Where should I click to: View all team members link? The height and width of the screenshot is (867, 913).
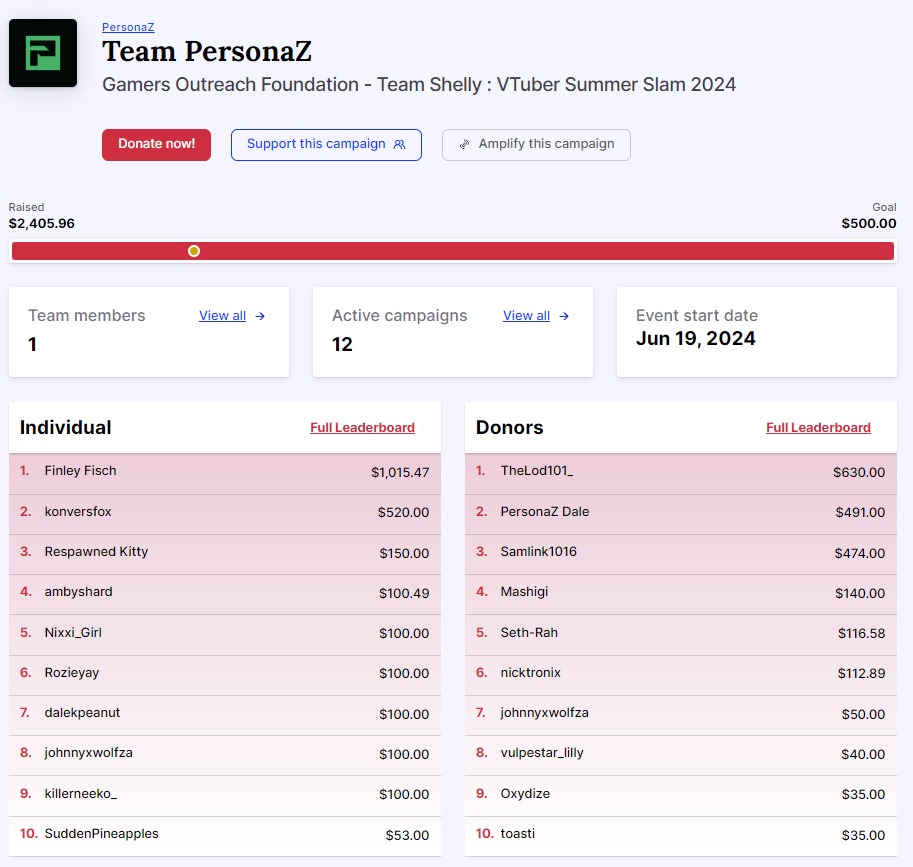(x=222, y=316)
